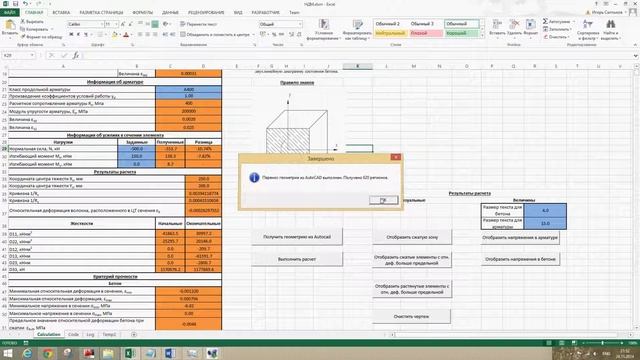Open Sort & Filter (Сортировка и фильтр)
Image resolution: width=640 pixels, height=360 pixels.
pyautogui.click(x=588, y=29)
